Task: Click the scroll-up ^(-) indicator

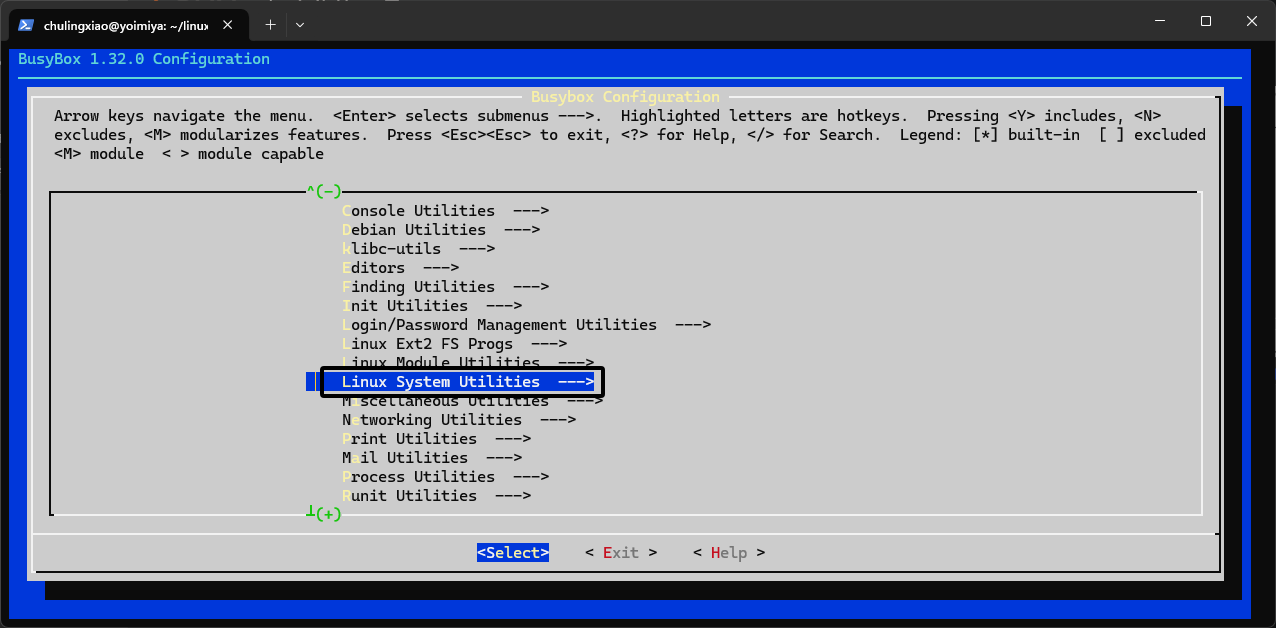Action: 324,190
